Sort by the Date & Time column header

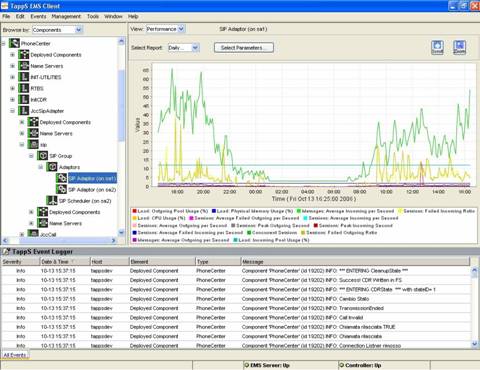click(64, 262)
